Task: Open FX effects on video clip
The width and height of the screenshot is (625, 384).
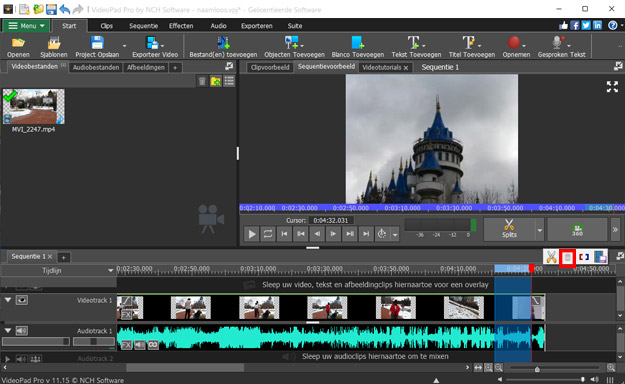Action: tap(126, 315)
